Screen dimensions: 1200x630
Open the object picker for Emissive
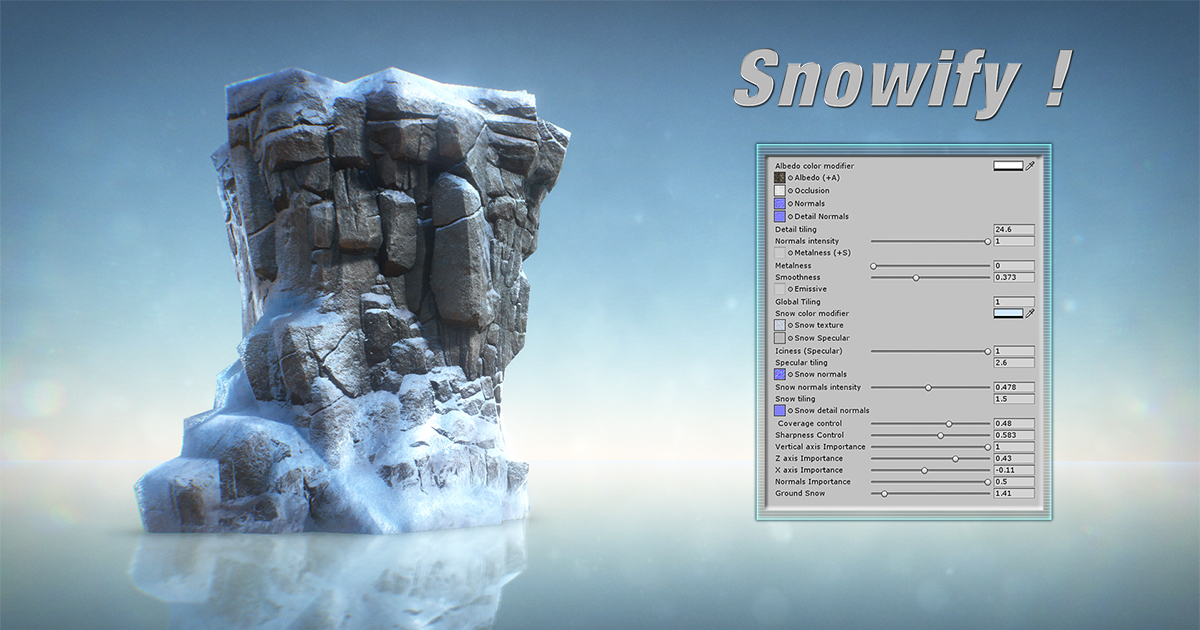789,288
